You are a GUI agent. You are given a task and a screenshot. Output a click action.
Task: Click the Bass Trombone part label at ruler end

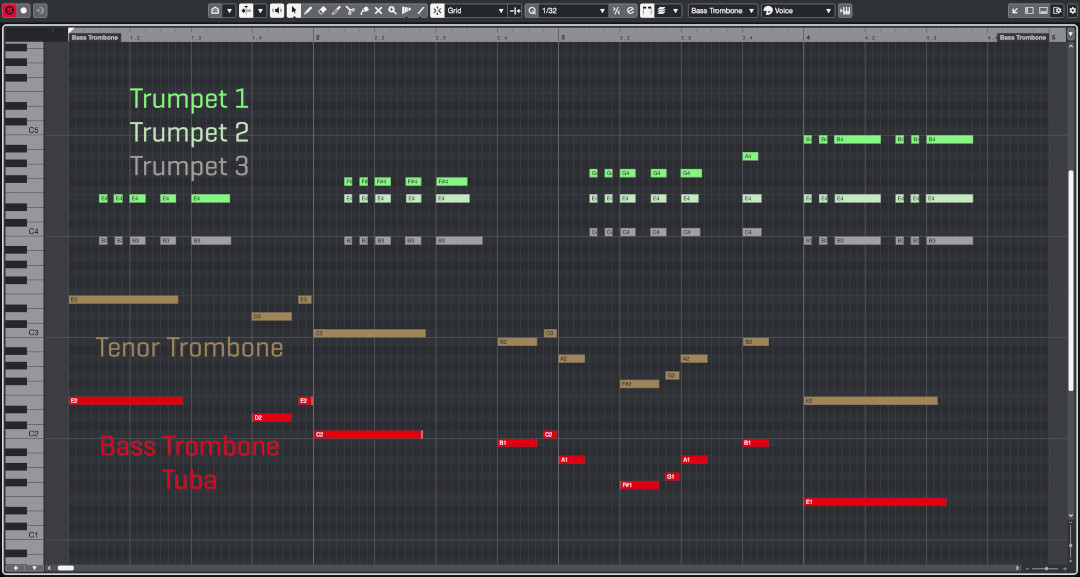(1022, 37)
